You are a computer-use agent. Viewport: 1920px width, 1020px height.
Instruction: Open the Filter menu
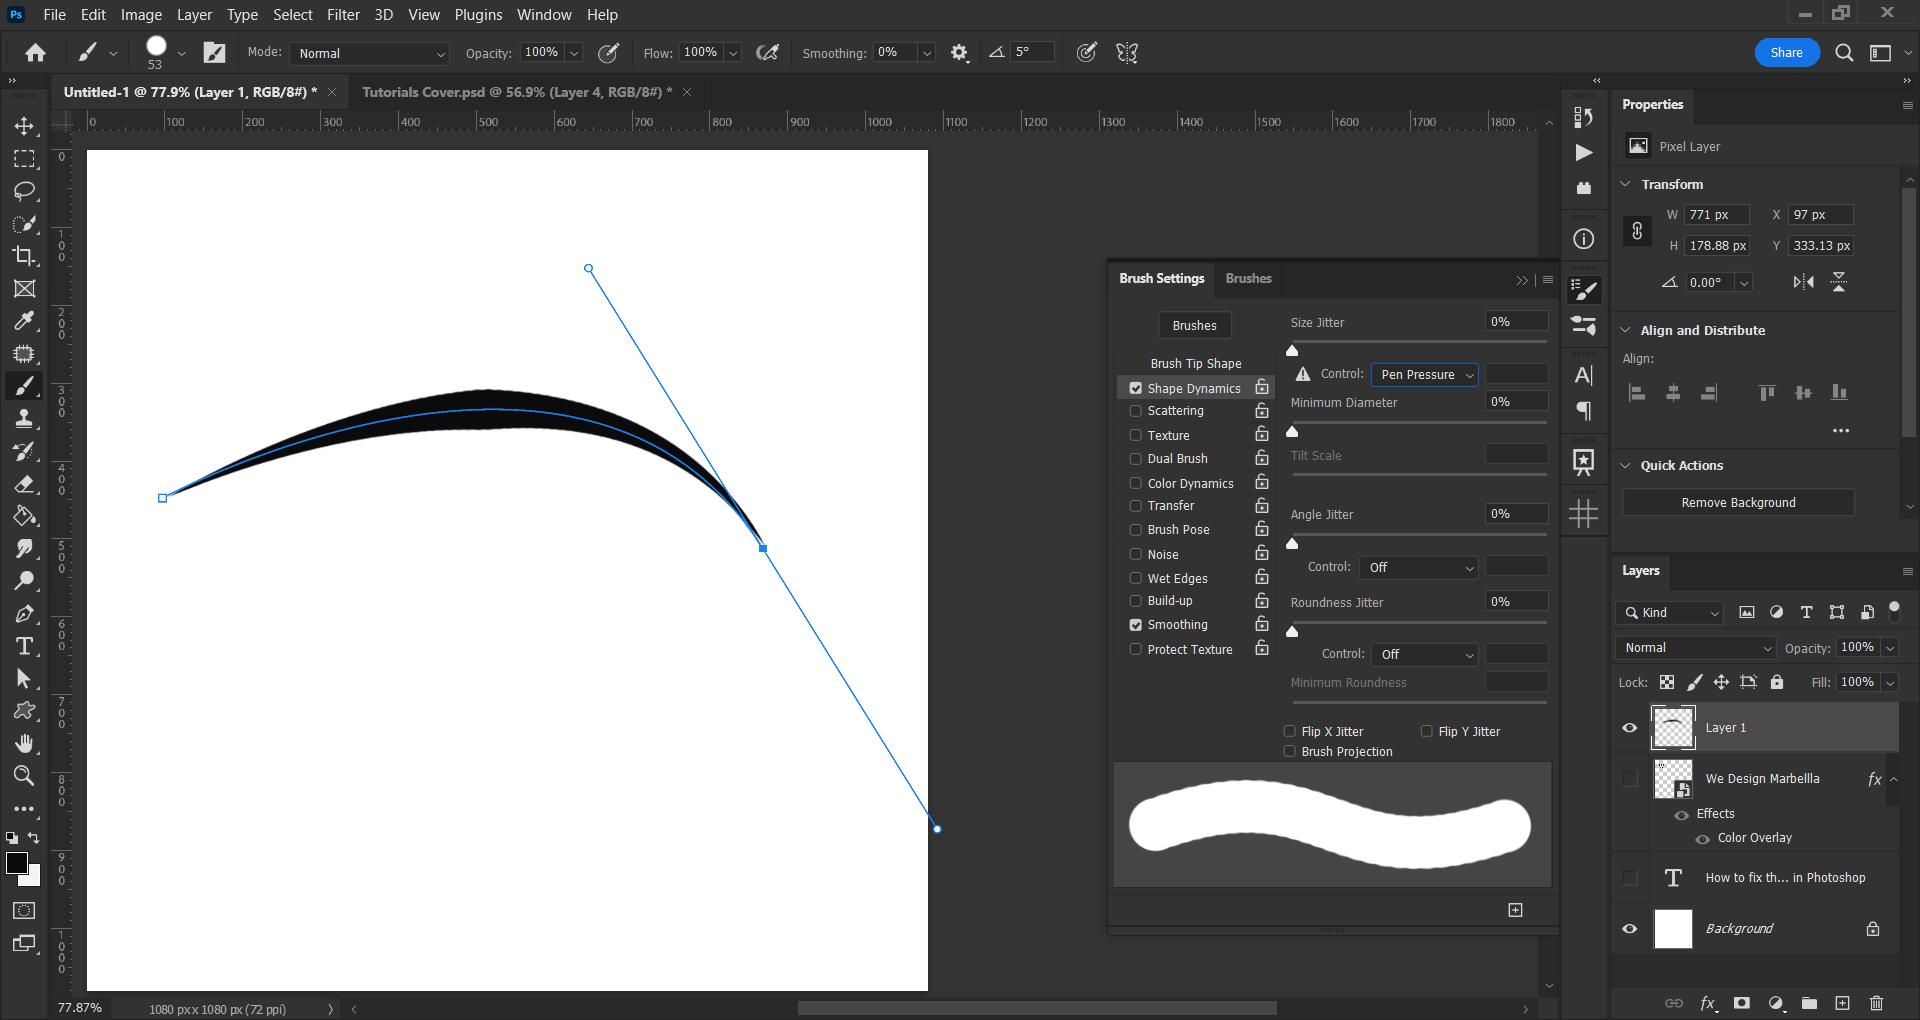click(x=343, y=15)
